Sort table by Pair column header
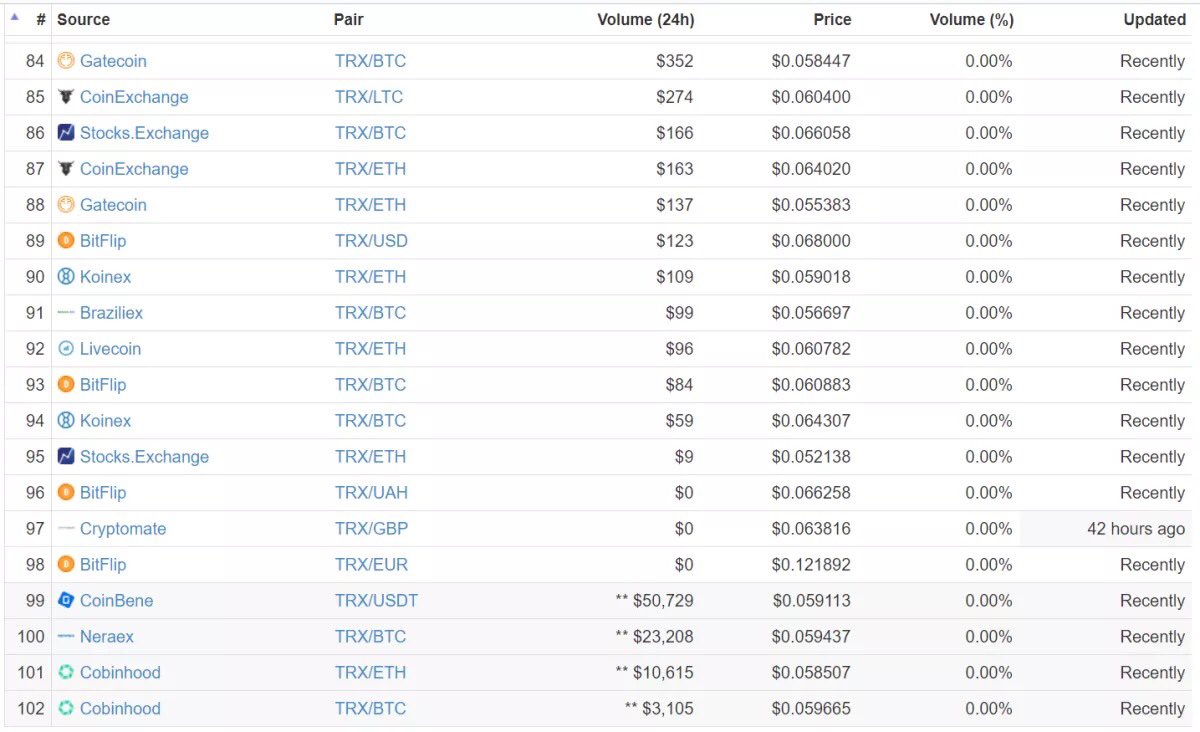 click(x=349, y=19)
